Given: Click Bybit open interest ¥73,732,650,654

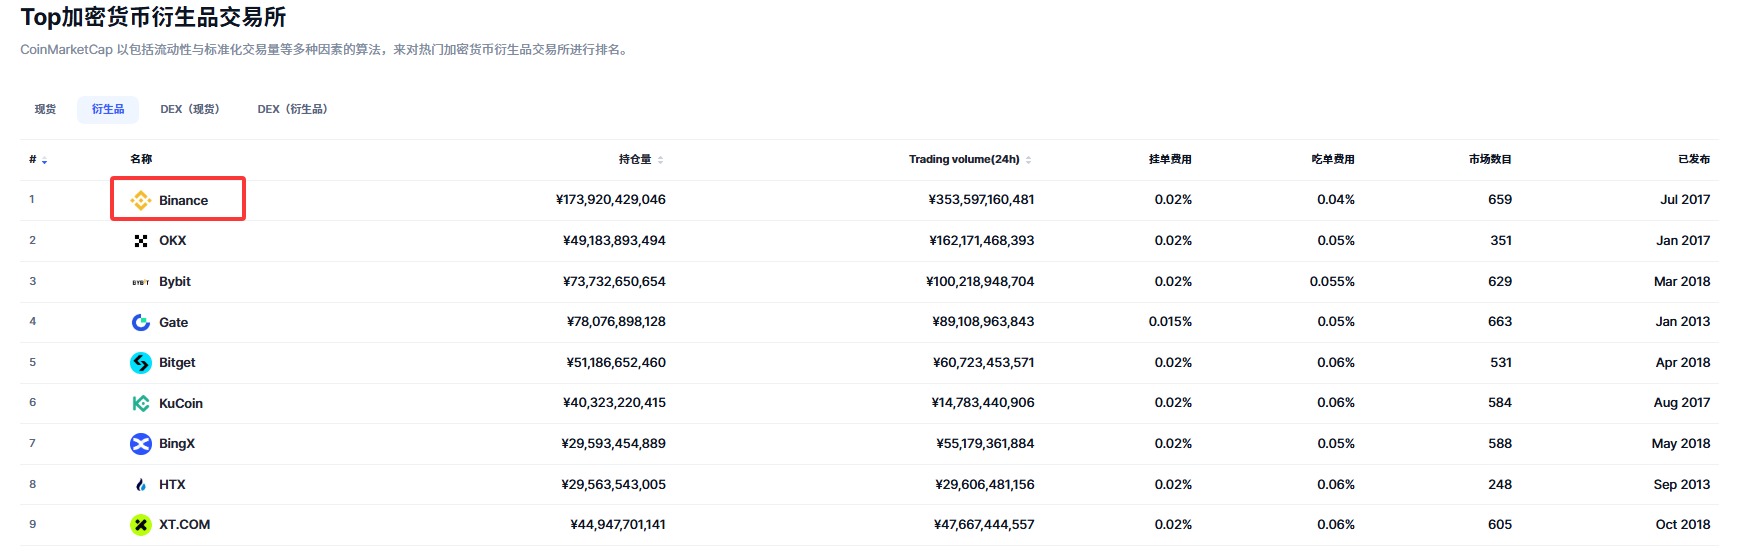Looking at the screenshot, I should [614, 282].
